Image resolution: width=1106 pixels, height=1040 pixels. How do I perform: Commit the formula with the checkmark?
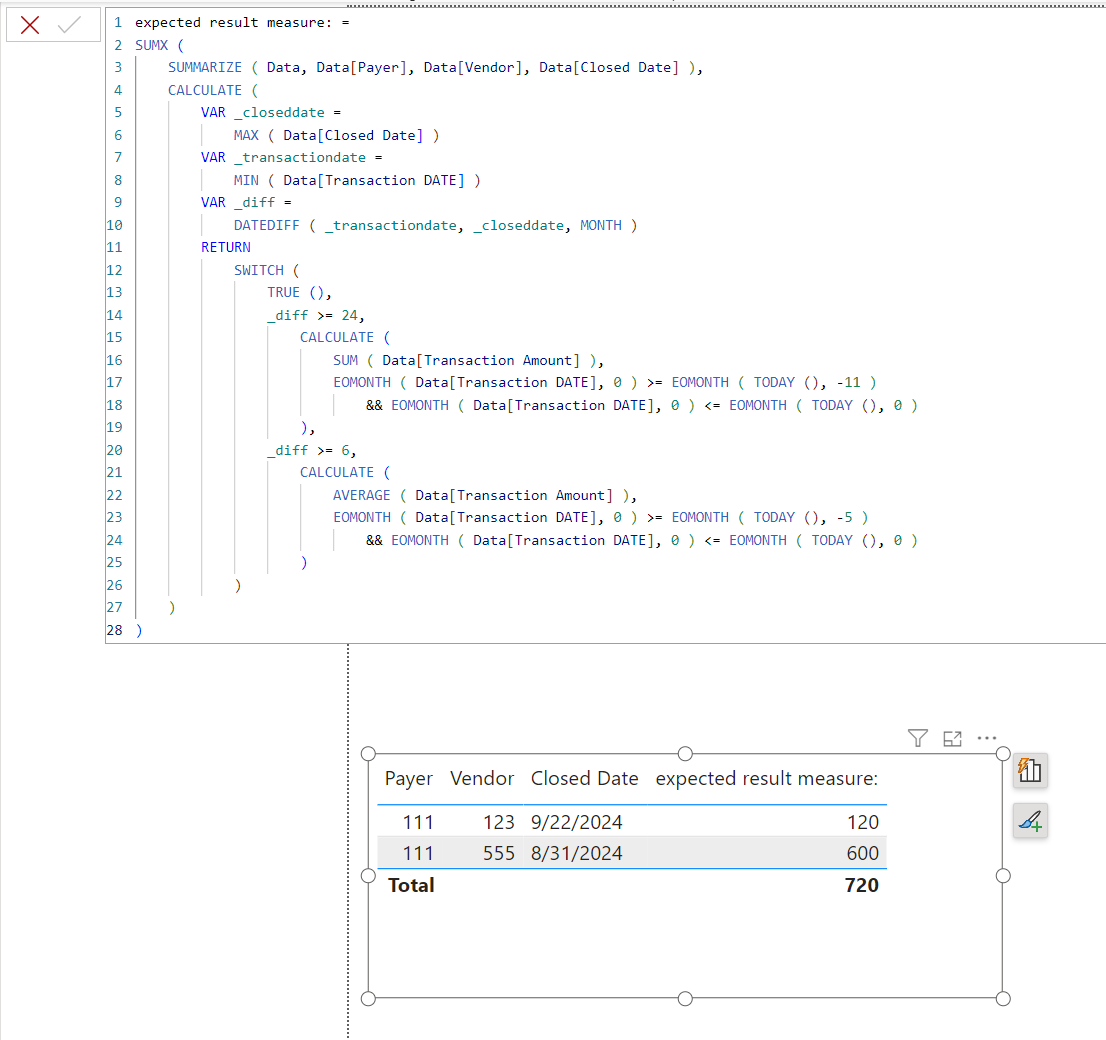[x=70, y=25]
